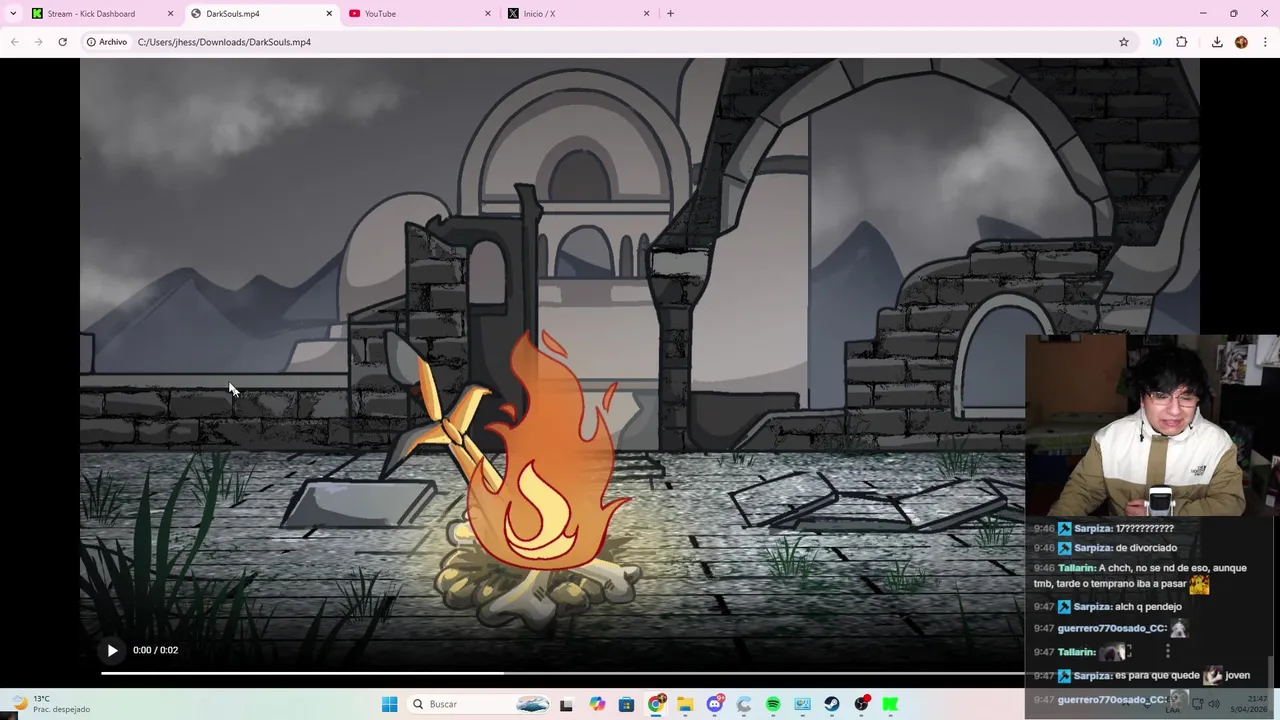The width and height of the screenshot is (1280, 720).
Task: Open File Explorer from the taskbar
Action: point(685,704)
